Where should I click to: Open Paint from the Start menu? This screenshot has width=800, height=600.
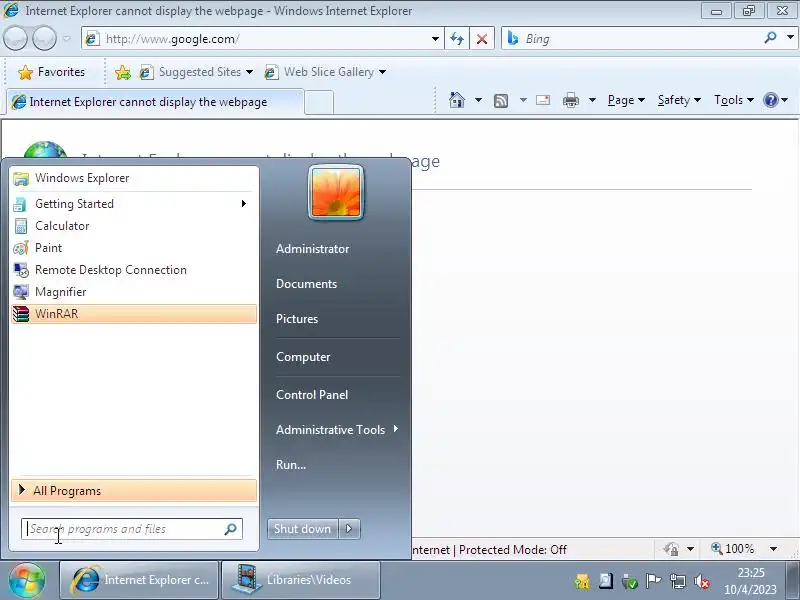[134, 248]
